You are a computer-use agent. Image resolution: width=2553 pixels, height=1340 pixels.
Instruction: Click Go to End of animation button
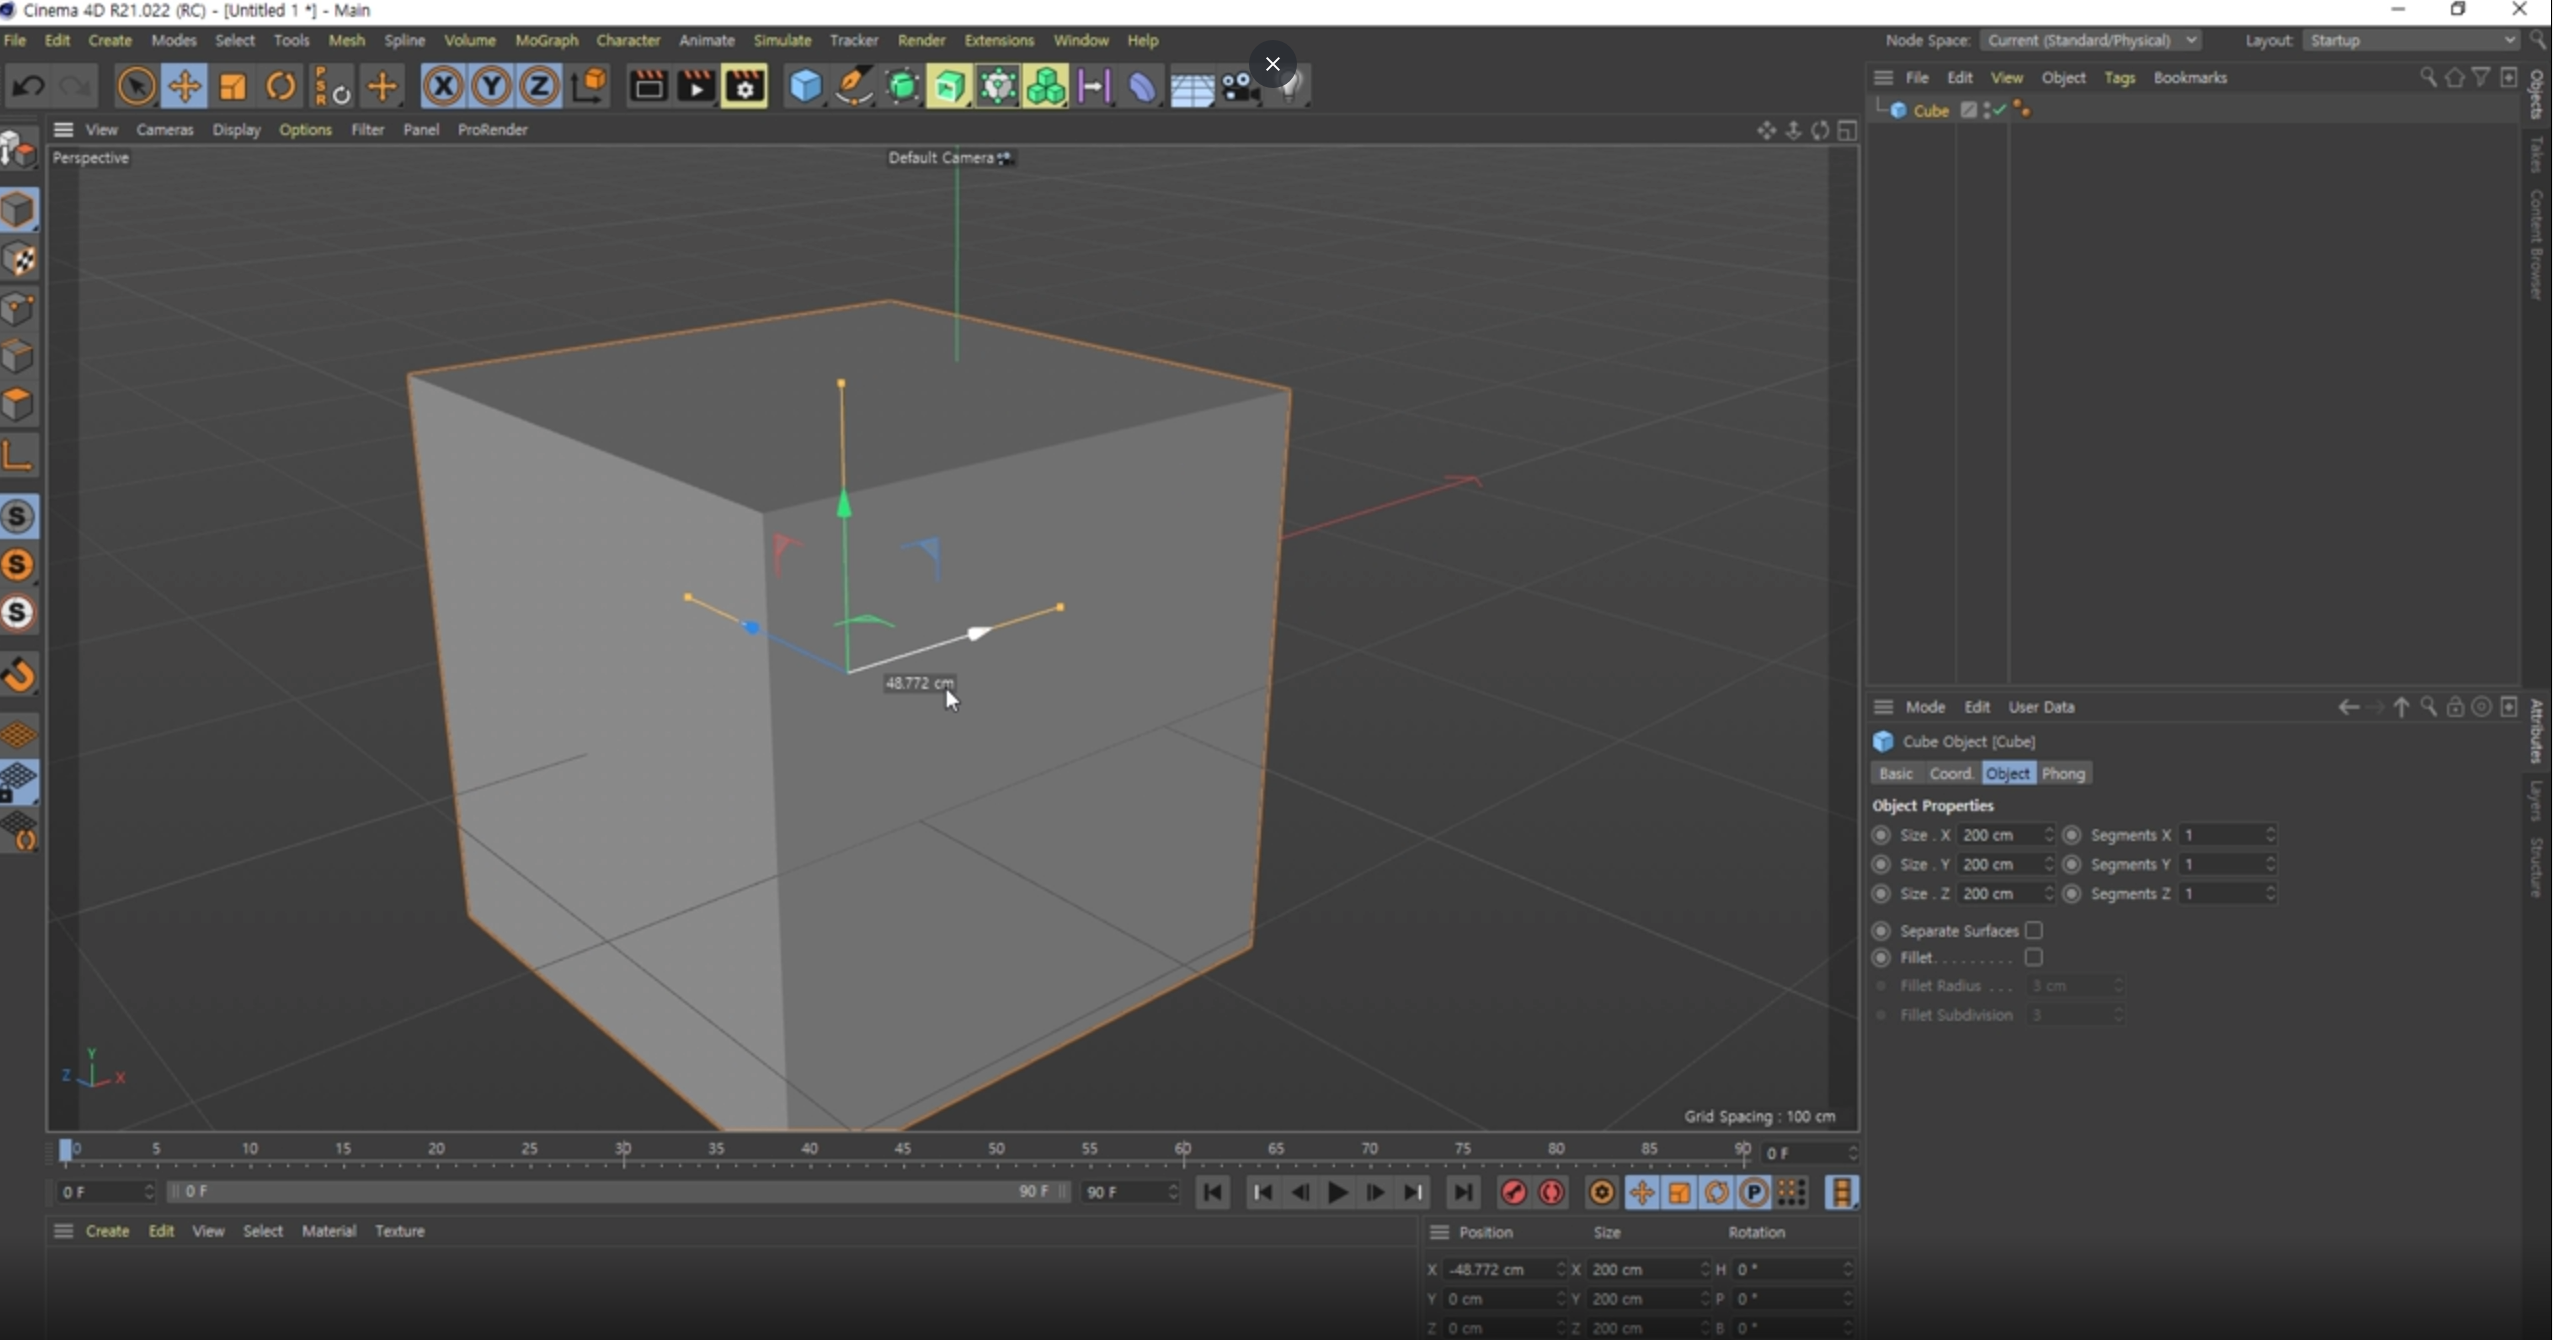pos(1463,1192)
